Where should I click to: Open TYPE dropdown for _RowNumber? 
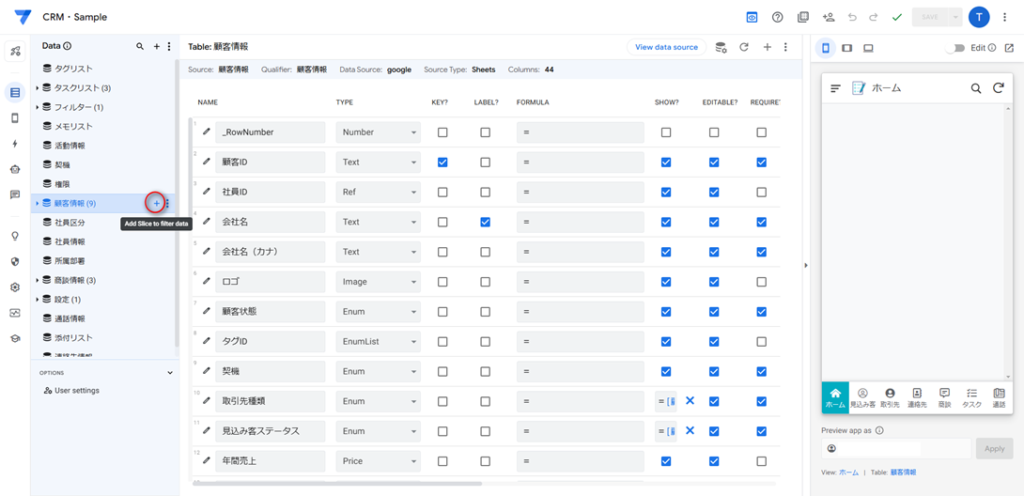click(x=378, y=132)
